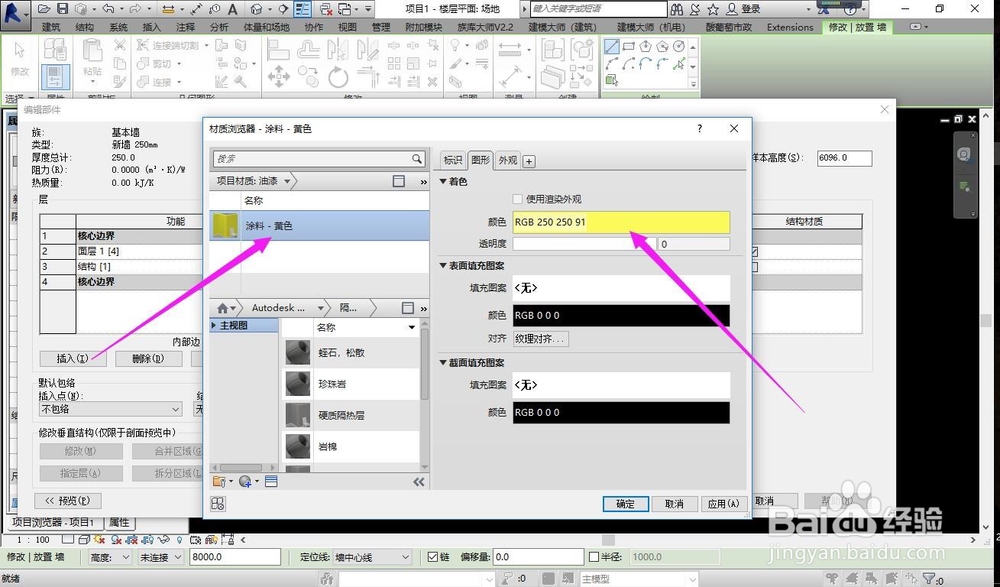Image resolution: width=1000 pixels, height=587 pixels.
Task: Collapse the 表面填充图案 section
Action: pyautogui.click(x=444, y=265)
